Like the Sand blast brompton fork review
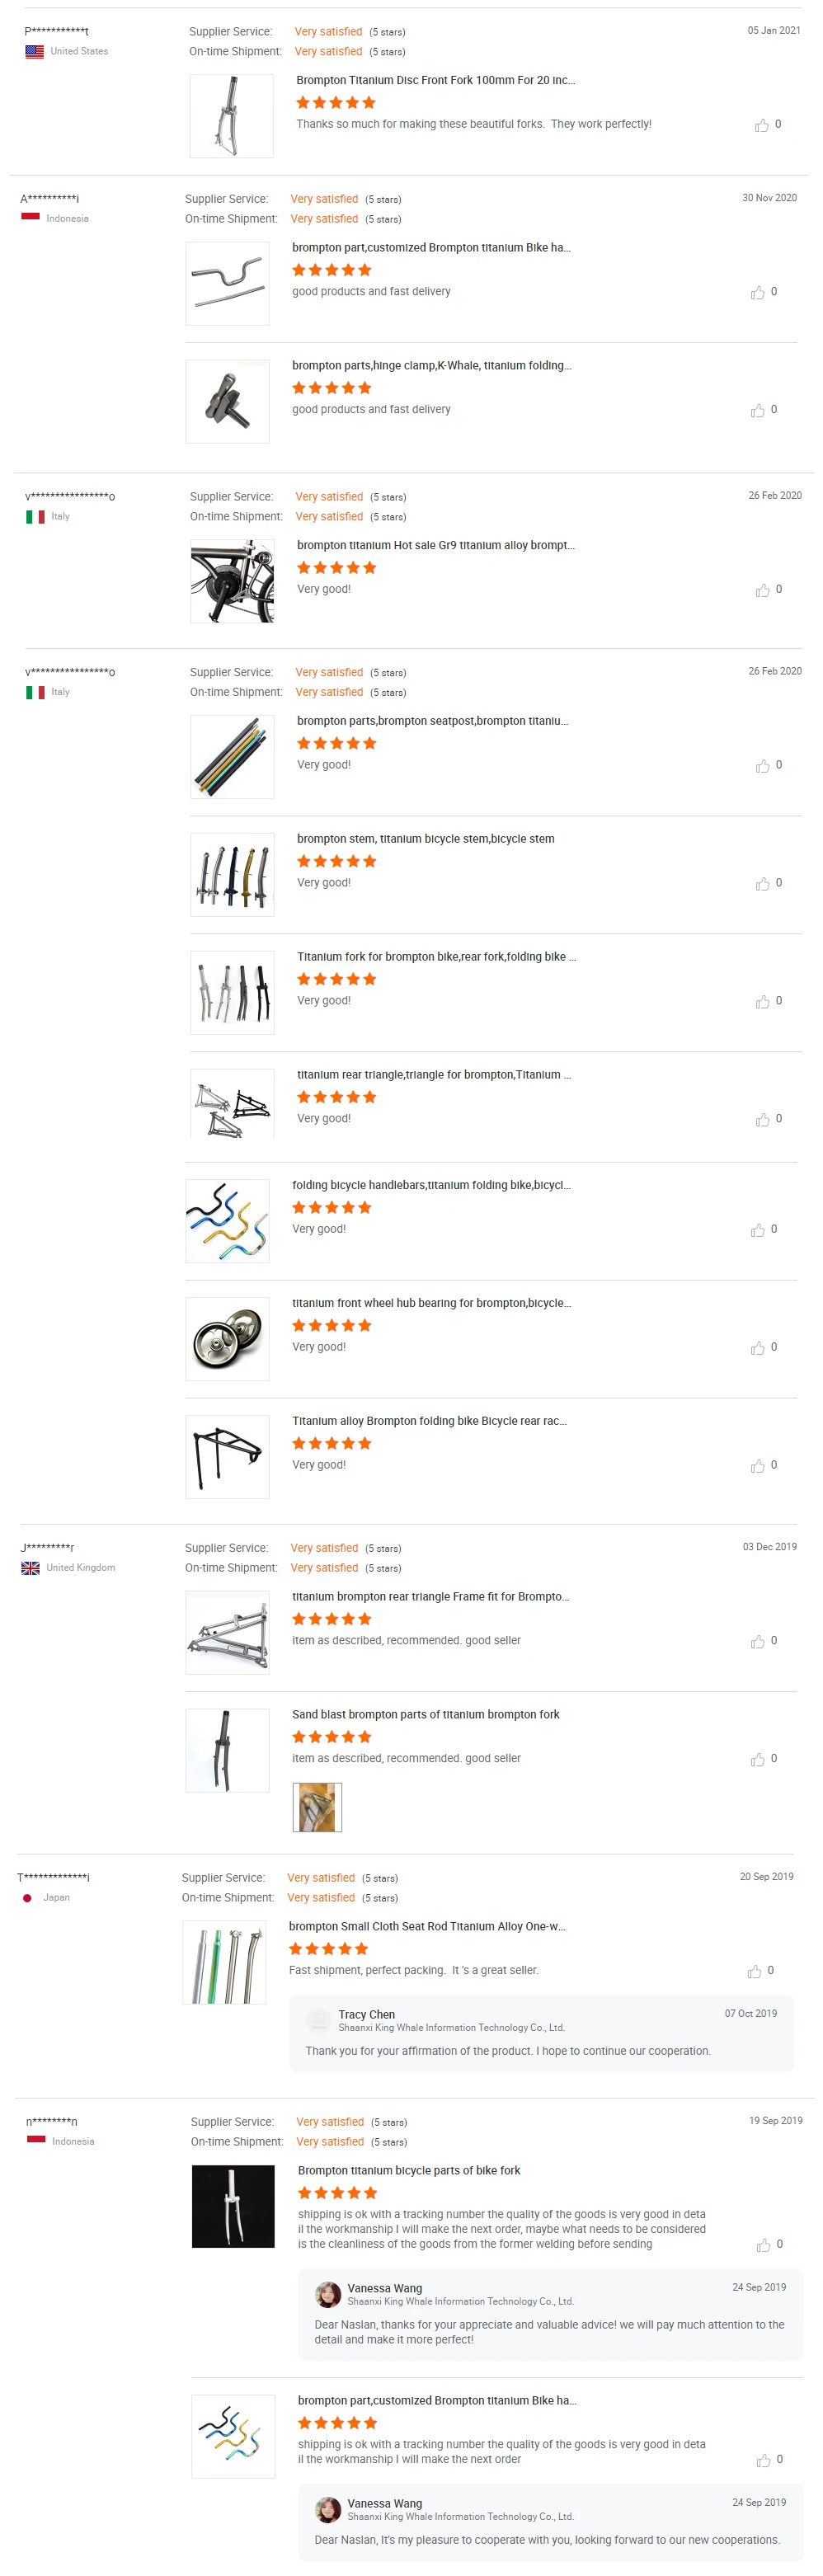Screen dimensions: 823x2576 (x=758, y=1759)
